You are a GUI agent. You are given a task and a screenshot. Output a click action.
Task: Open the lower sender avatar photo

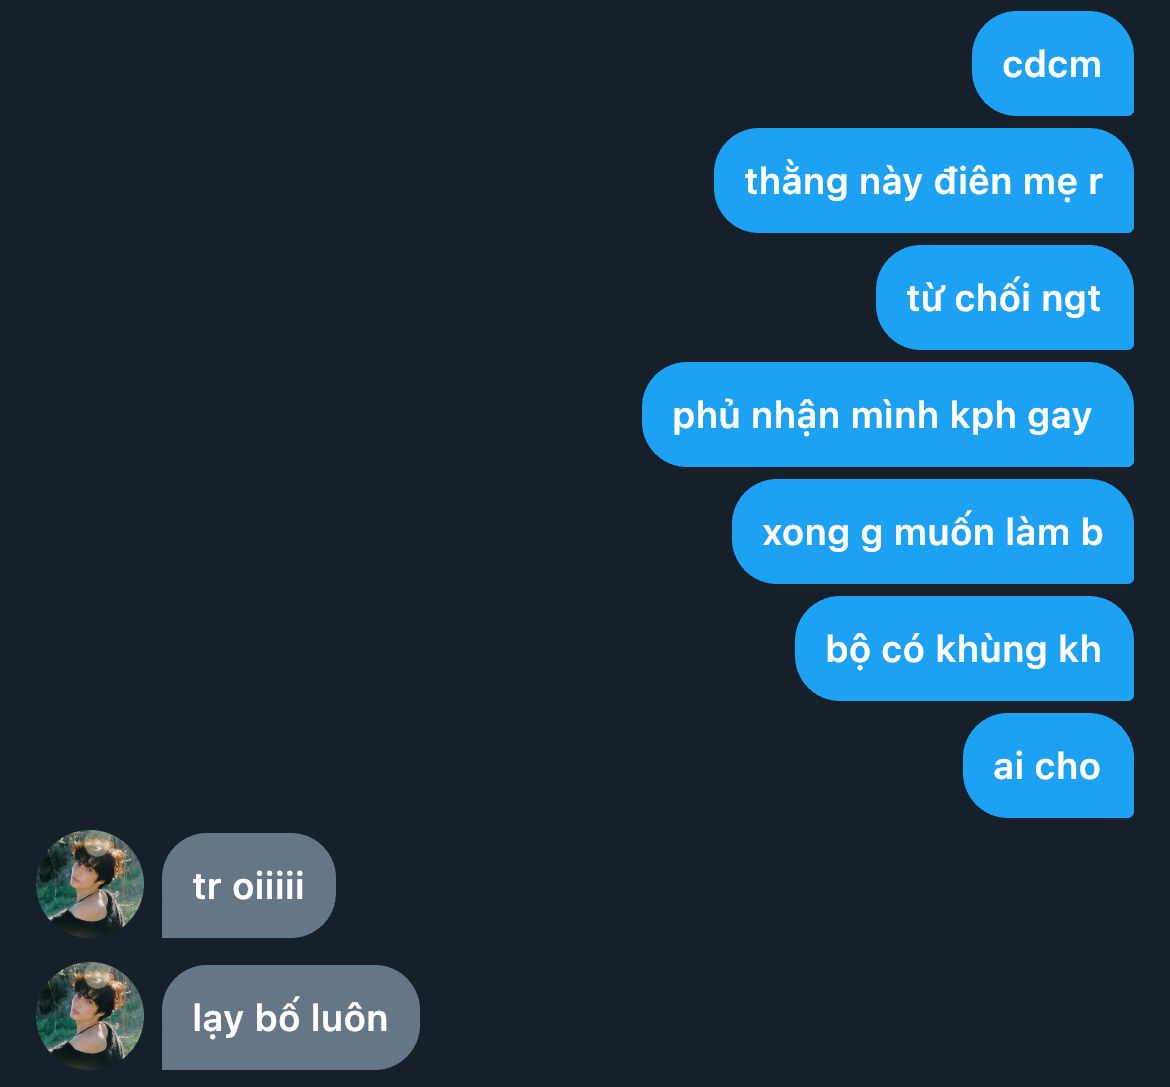[x=90, y=1016]
